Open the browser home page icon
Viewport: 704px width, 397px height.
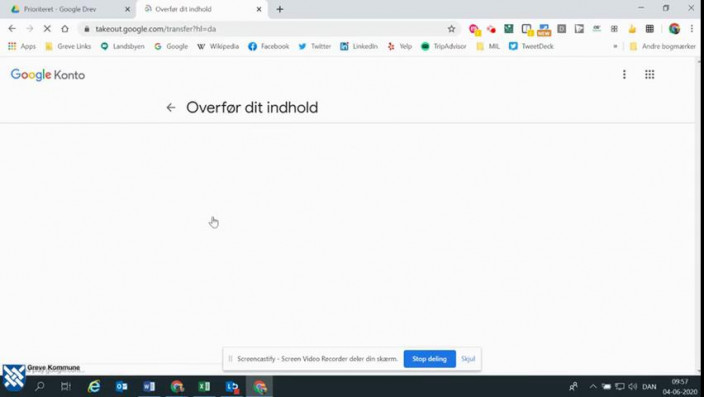tap(65, 29)
